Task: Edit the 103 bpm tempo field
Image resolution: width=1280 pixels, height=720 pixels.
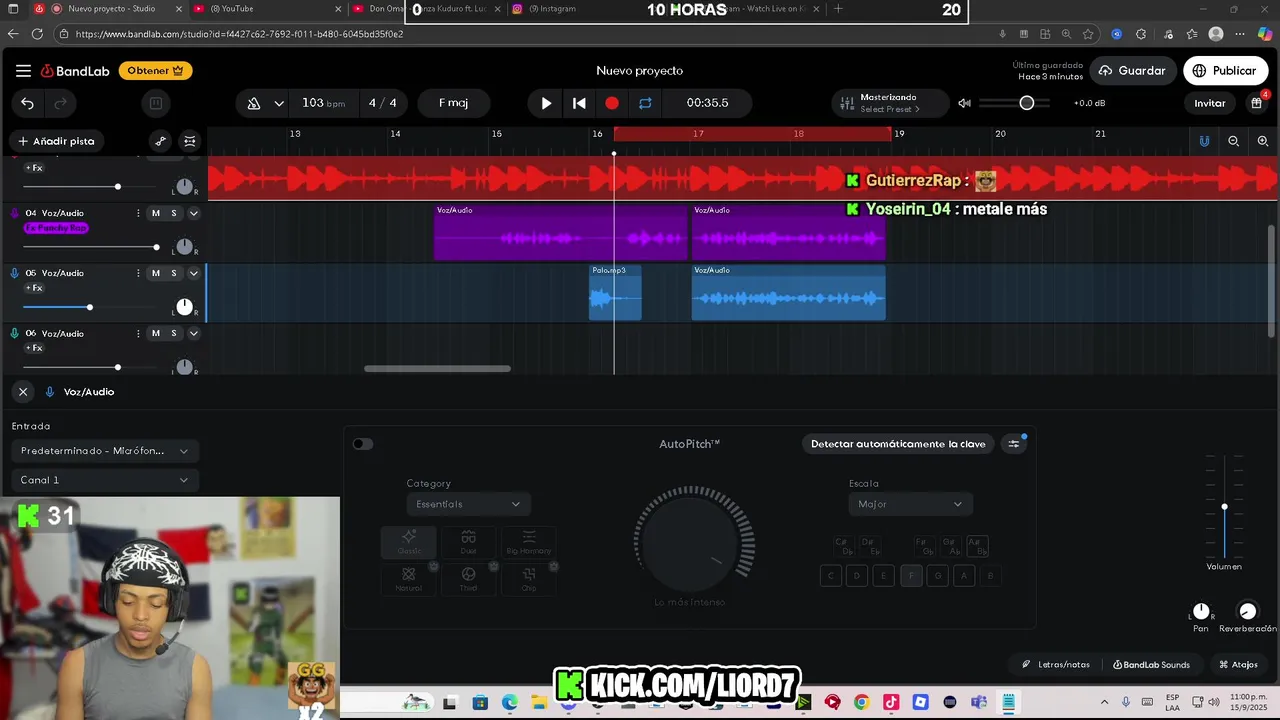Action: 323,103
